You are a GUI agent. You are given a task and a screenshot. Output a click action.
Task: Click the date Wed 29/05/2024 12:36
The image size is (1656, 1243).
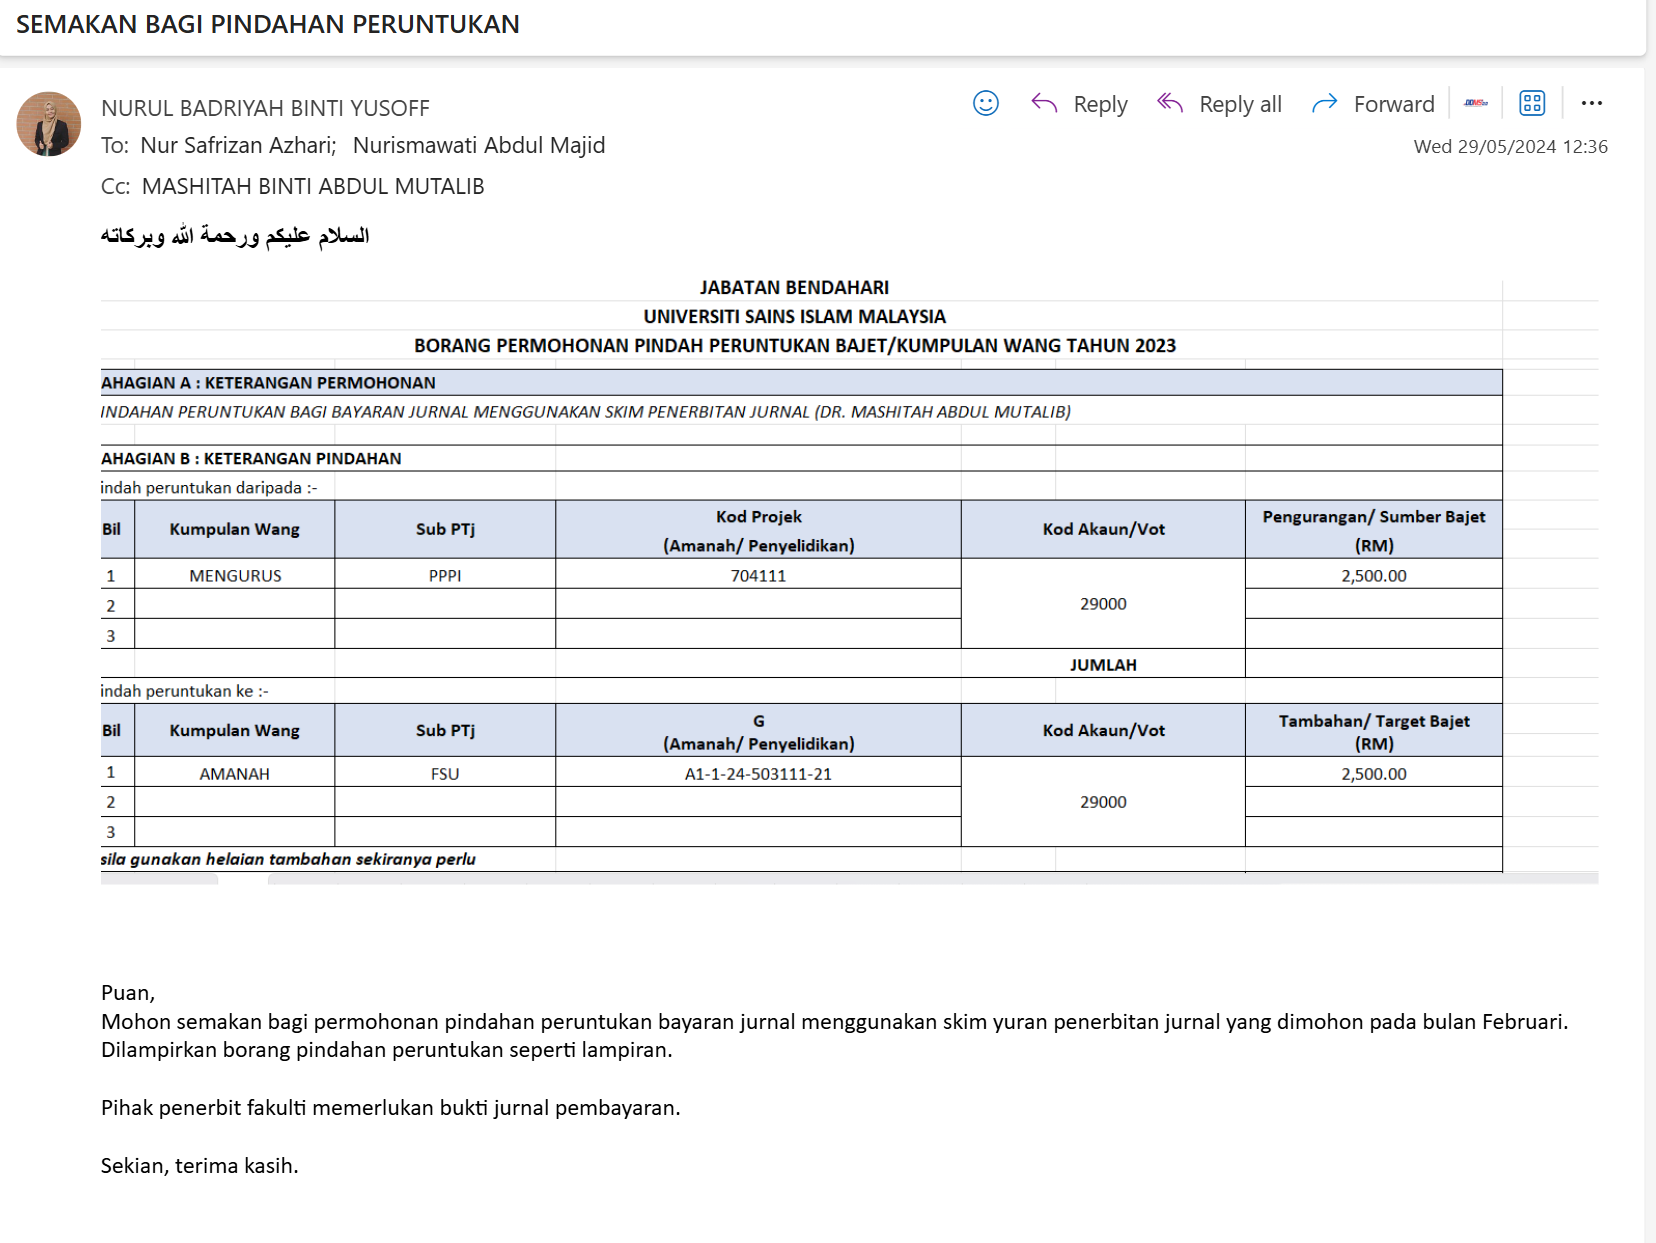click(x=1510, y=146)
